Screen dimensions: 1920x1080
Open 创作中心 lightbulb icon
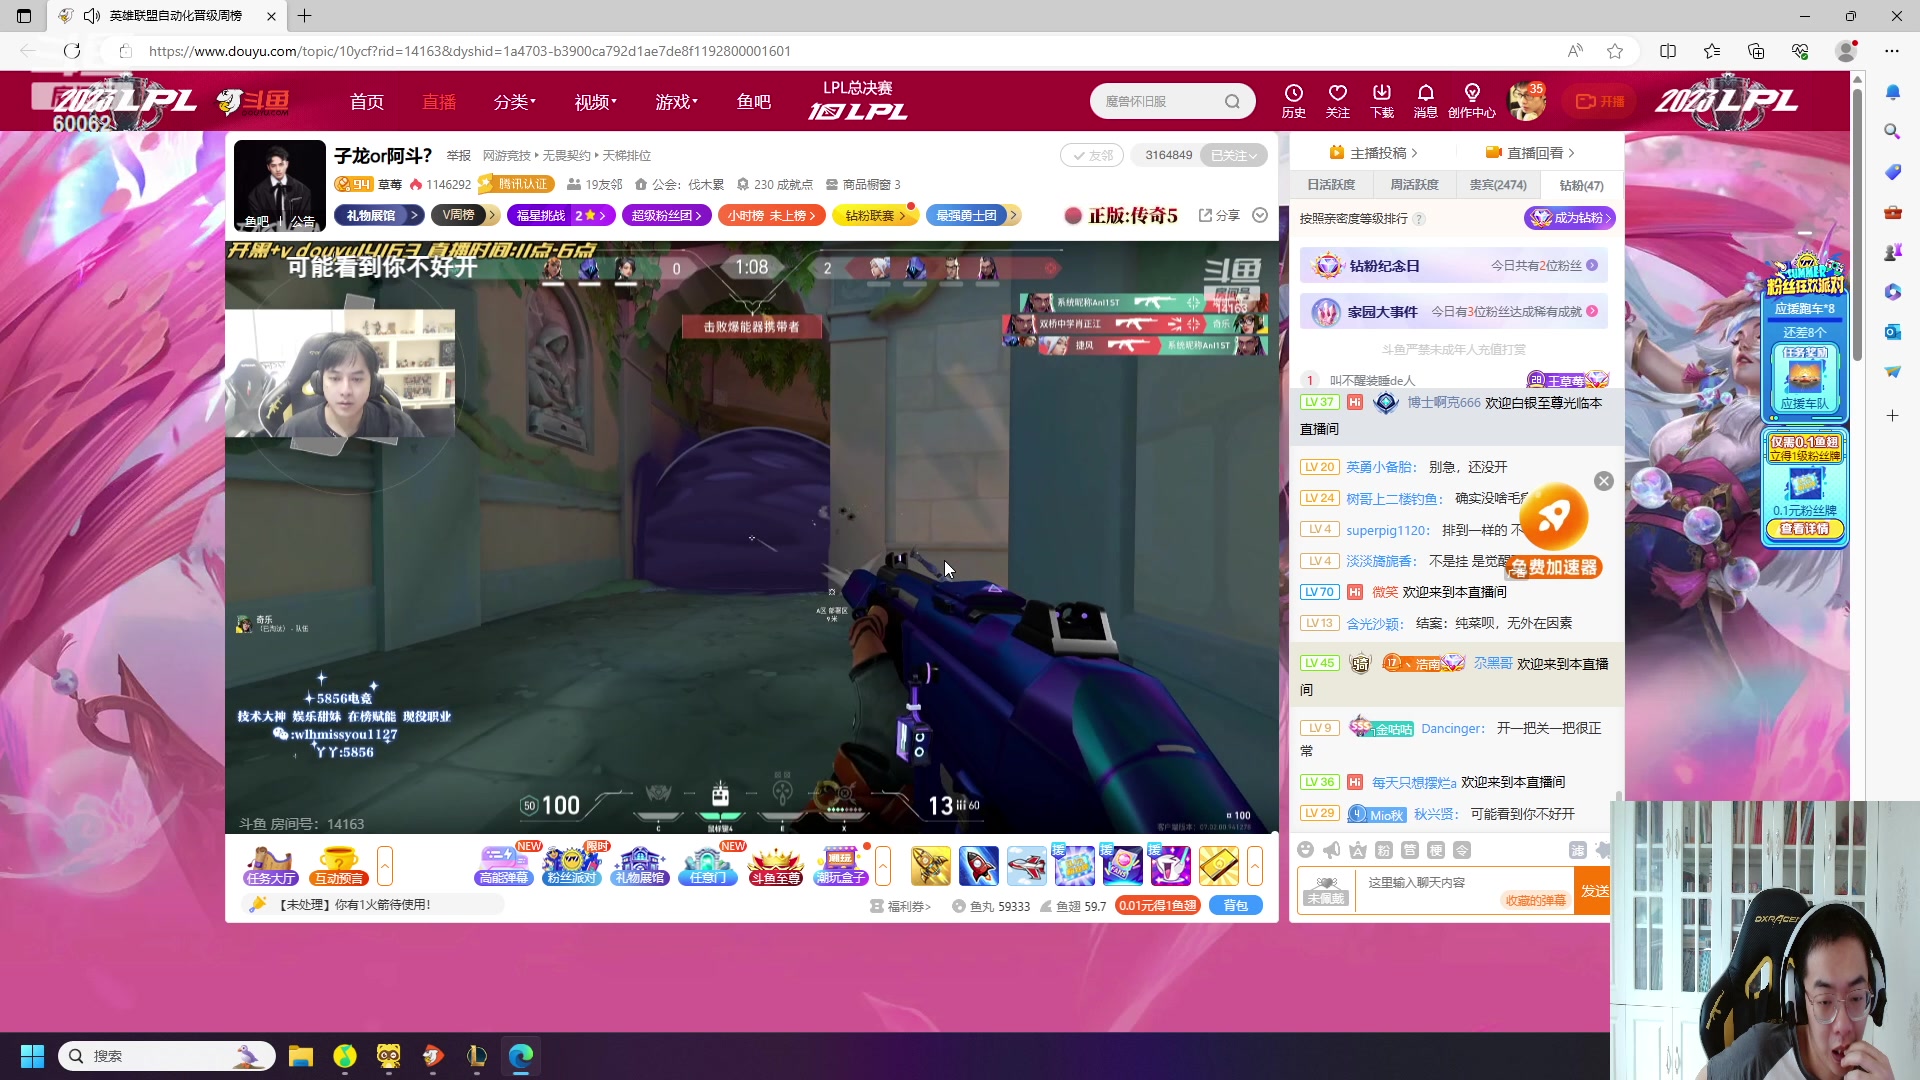(x=1472, y=100)
